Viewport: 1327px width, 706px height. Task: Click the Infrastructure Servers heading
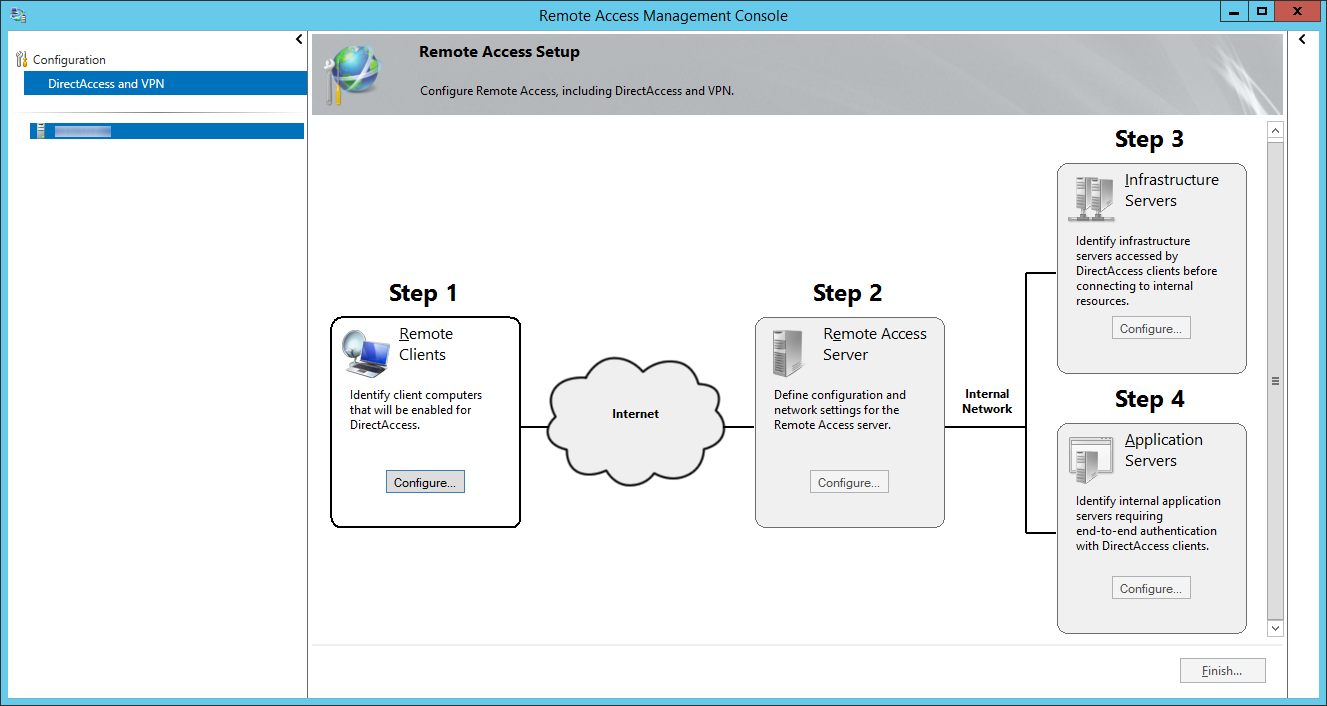point(1172,190)
